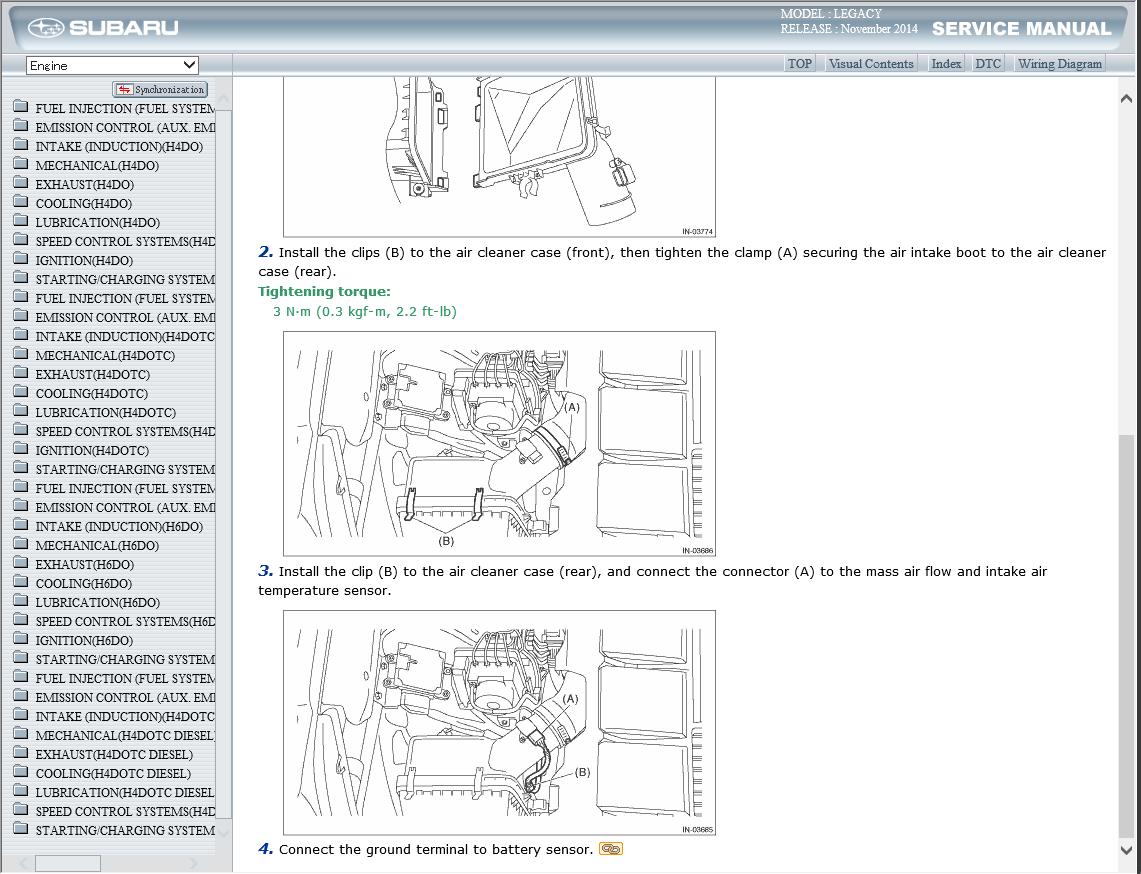Click folder icon beside INTAKE (INDUCTION)(H6DO)

click(x=20, y=525)
